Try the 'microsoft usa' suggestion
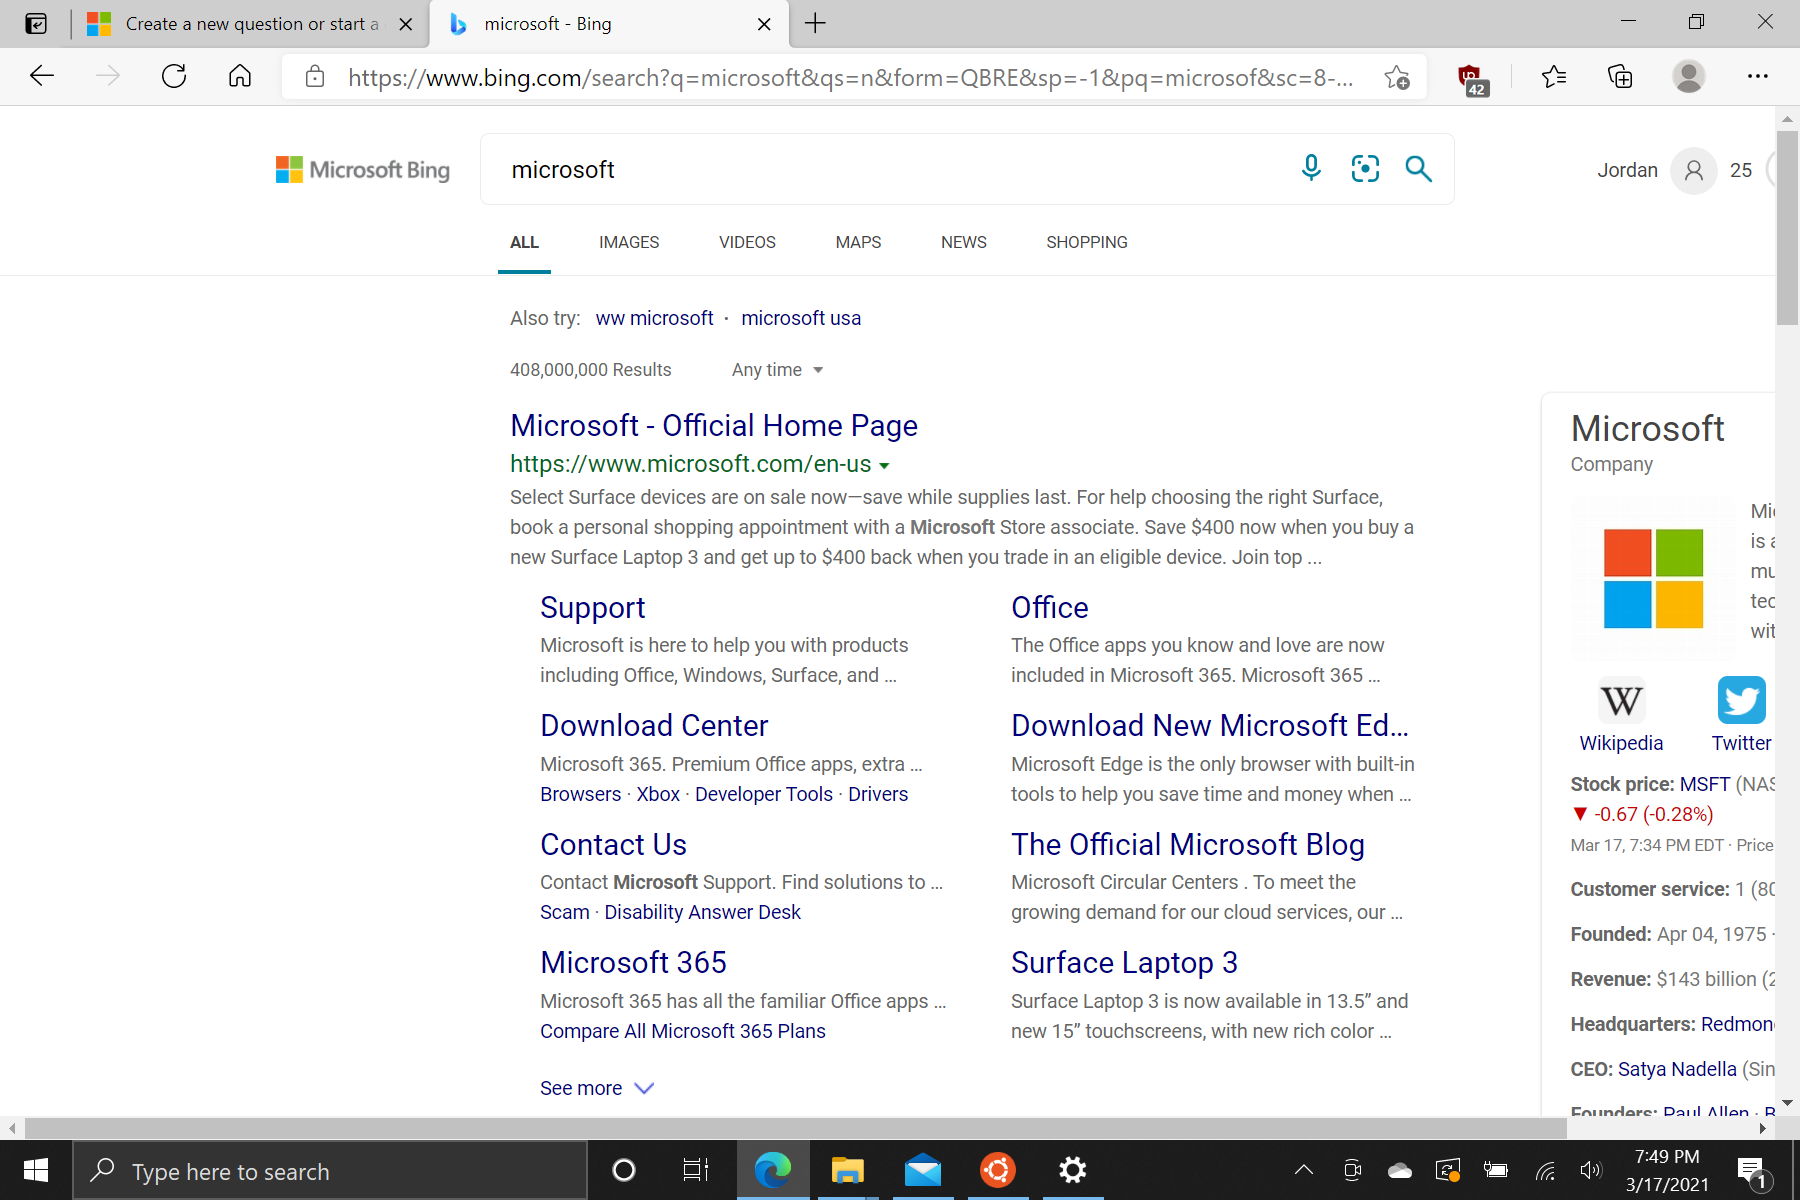1800x1200 pixels. click(801, 318)
